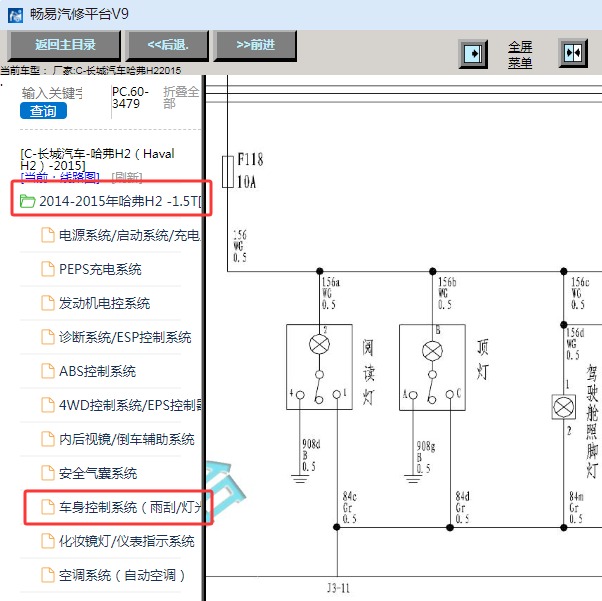
Task: Click the 查询 search button
Action: (x=43, y=111)
